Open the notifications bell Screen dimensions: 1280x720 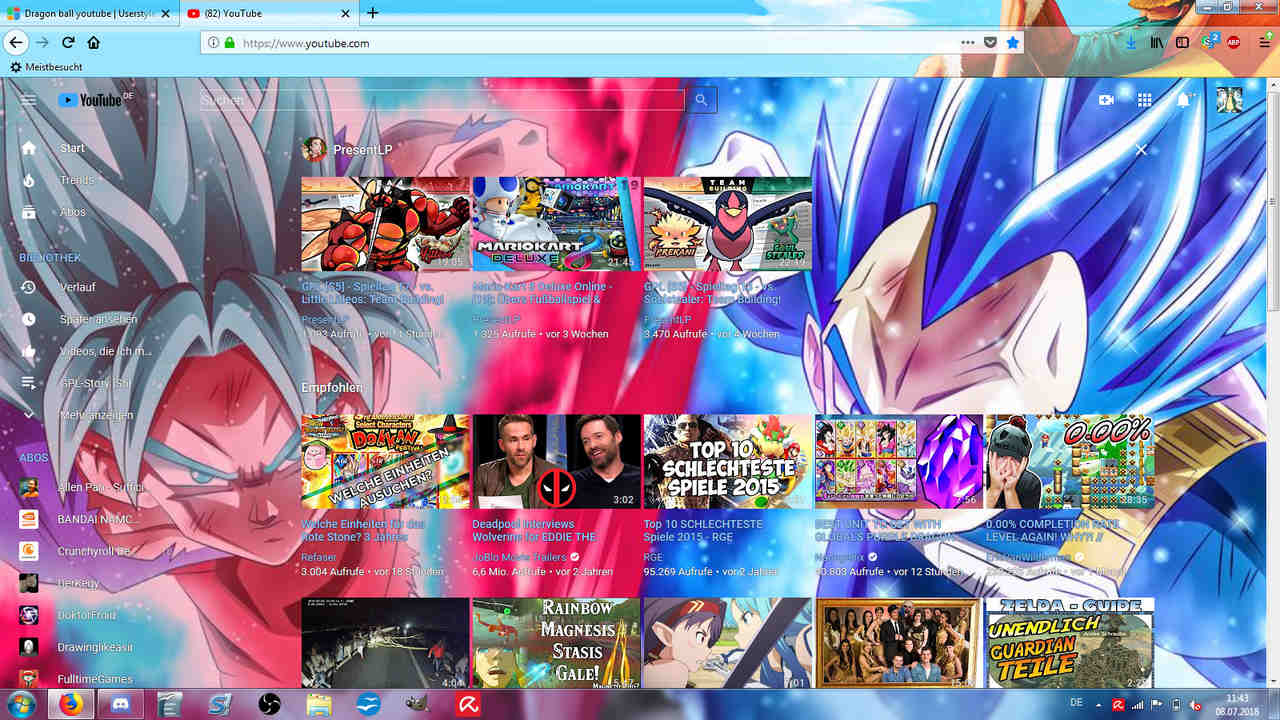click(x=1184, y=100)
